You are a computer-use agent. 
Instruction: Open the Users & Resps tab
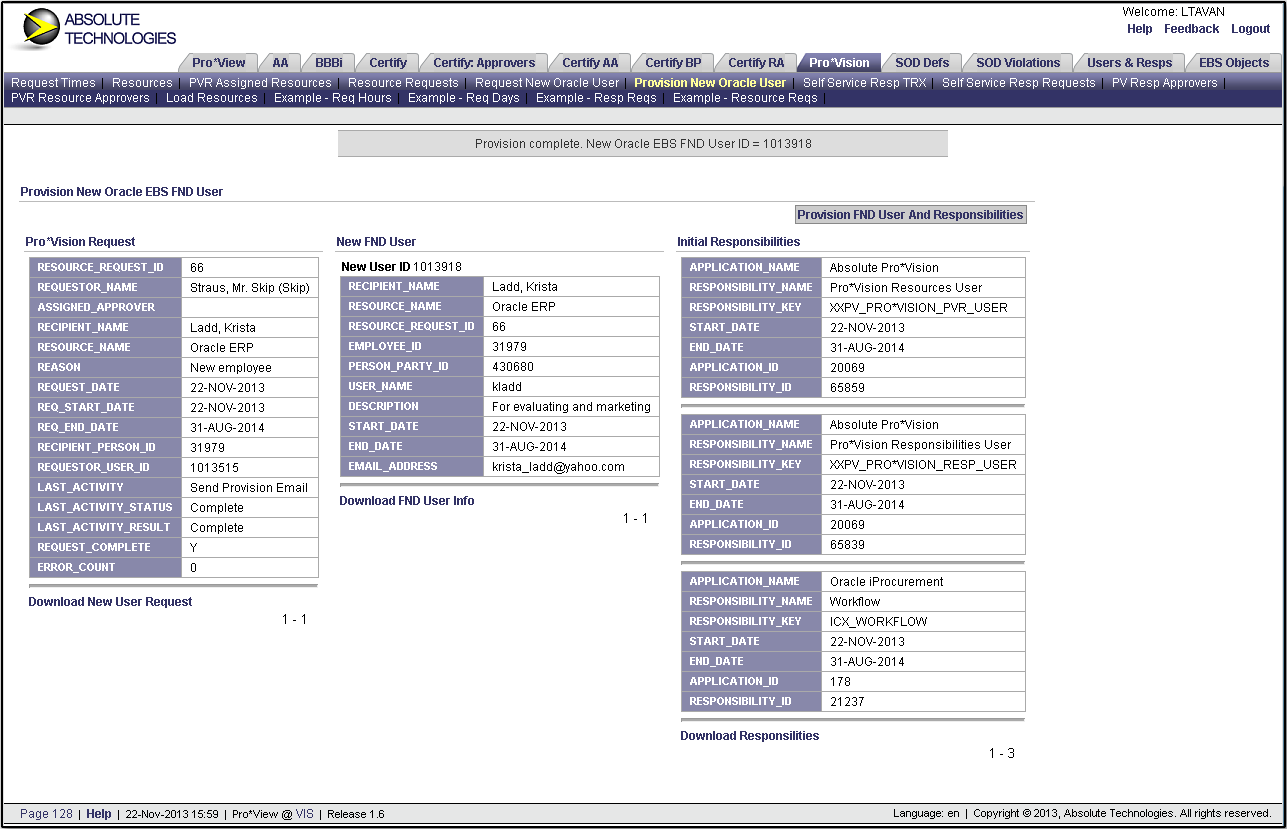coord(1129,62)
